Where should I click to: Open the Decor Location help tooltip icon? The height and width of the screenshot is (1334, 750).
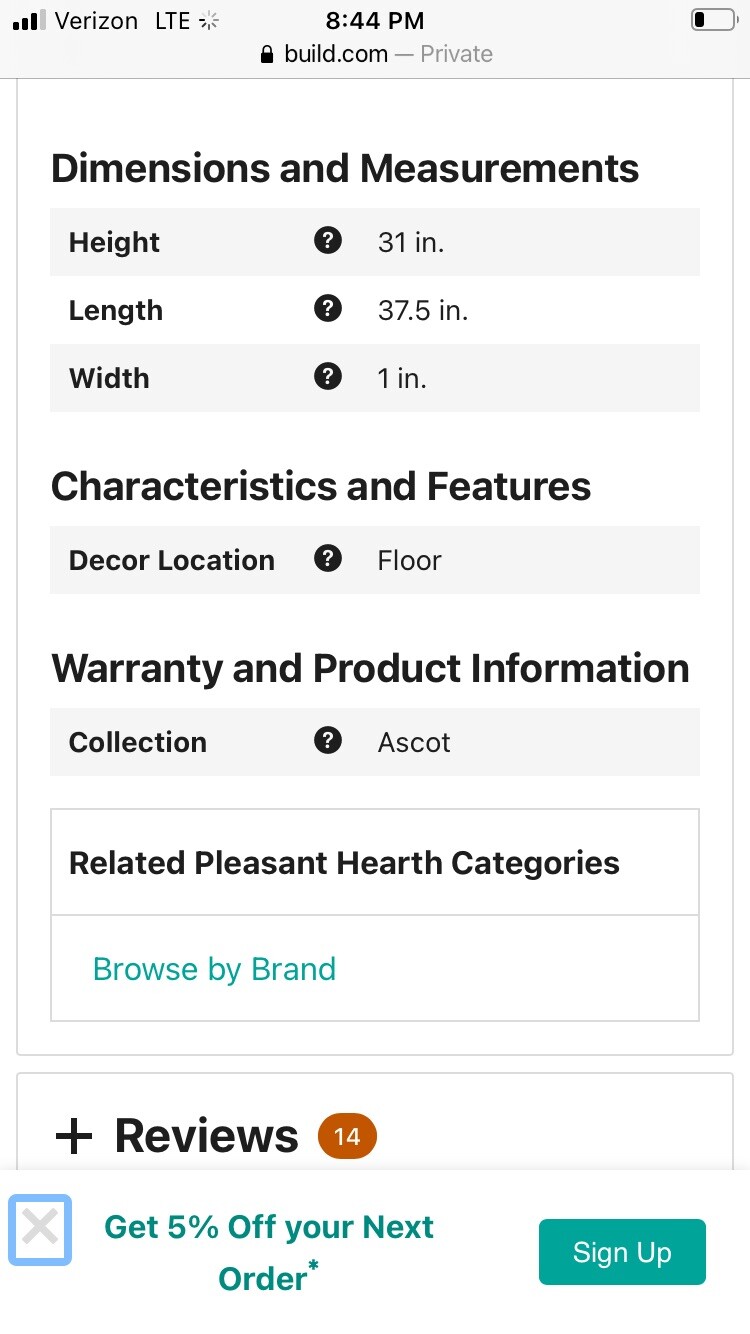pyautogui.click(x=328, y=559)
